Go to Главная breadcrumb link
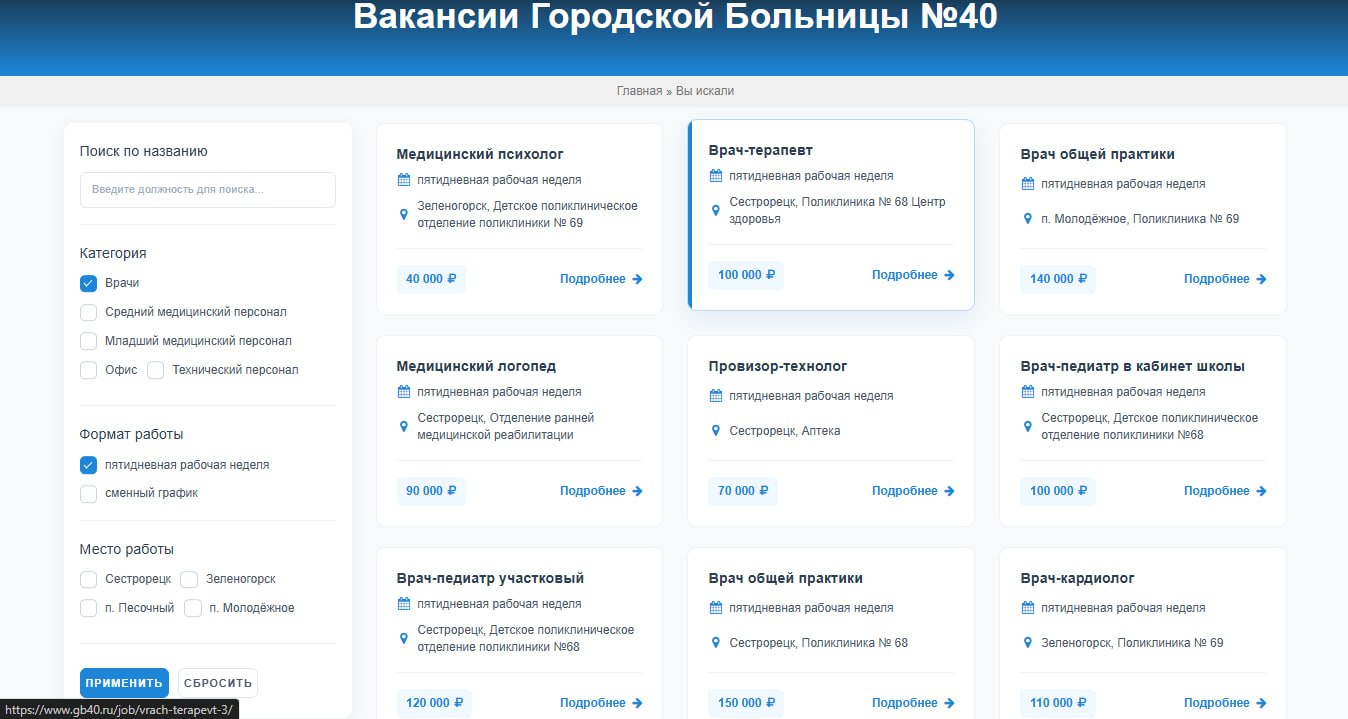1348x719 pixels. click(639, 91)
